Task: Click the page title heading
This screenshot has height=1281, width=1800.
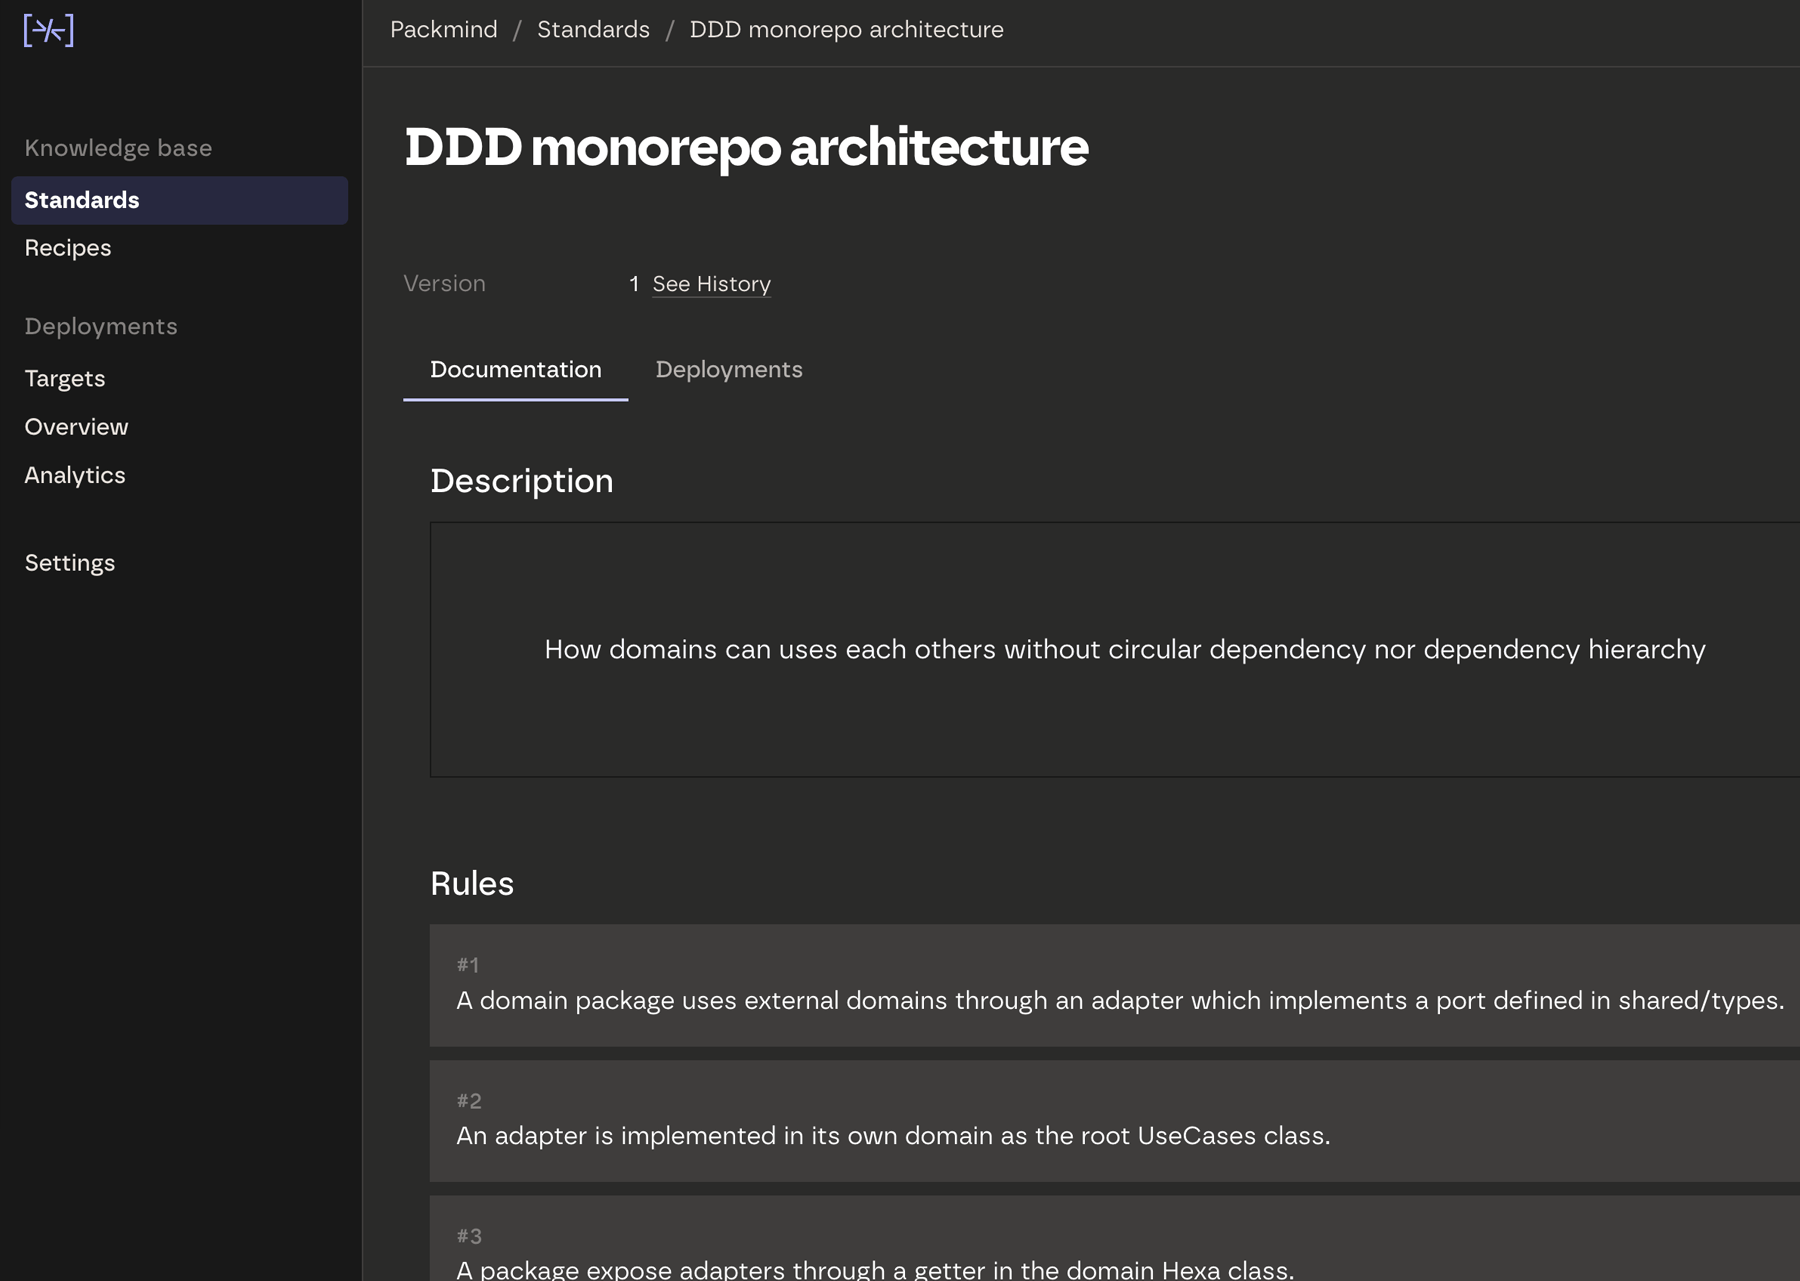Action: click(746, 147)
